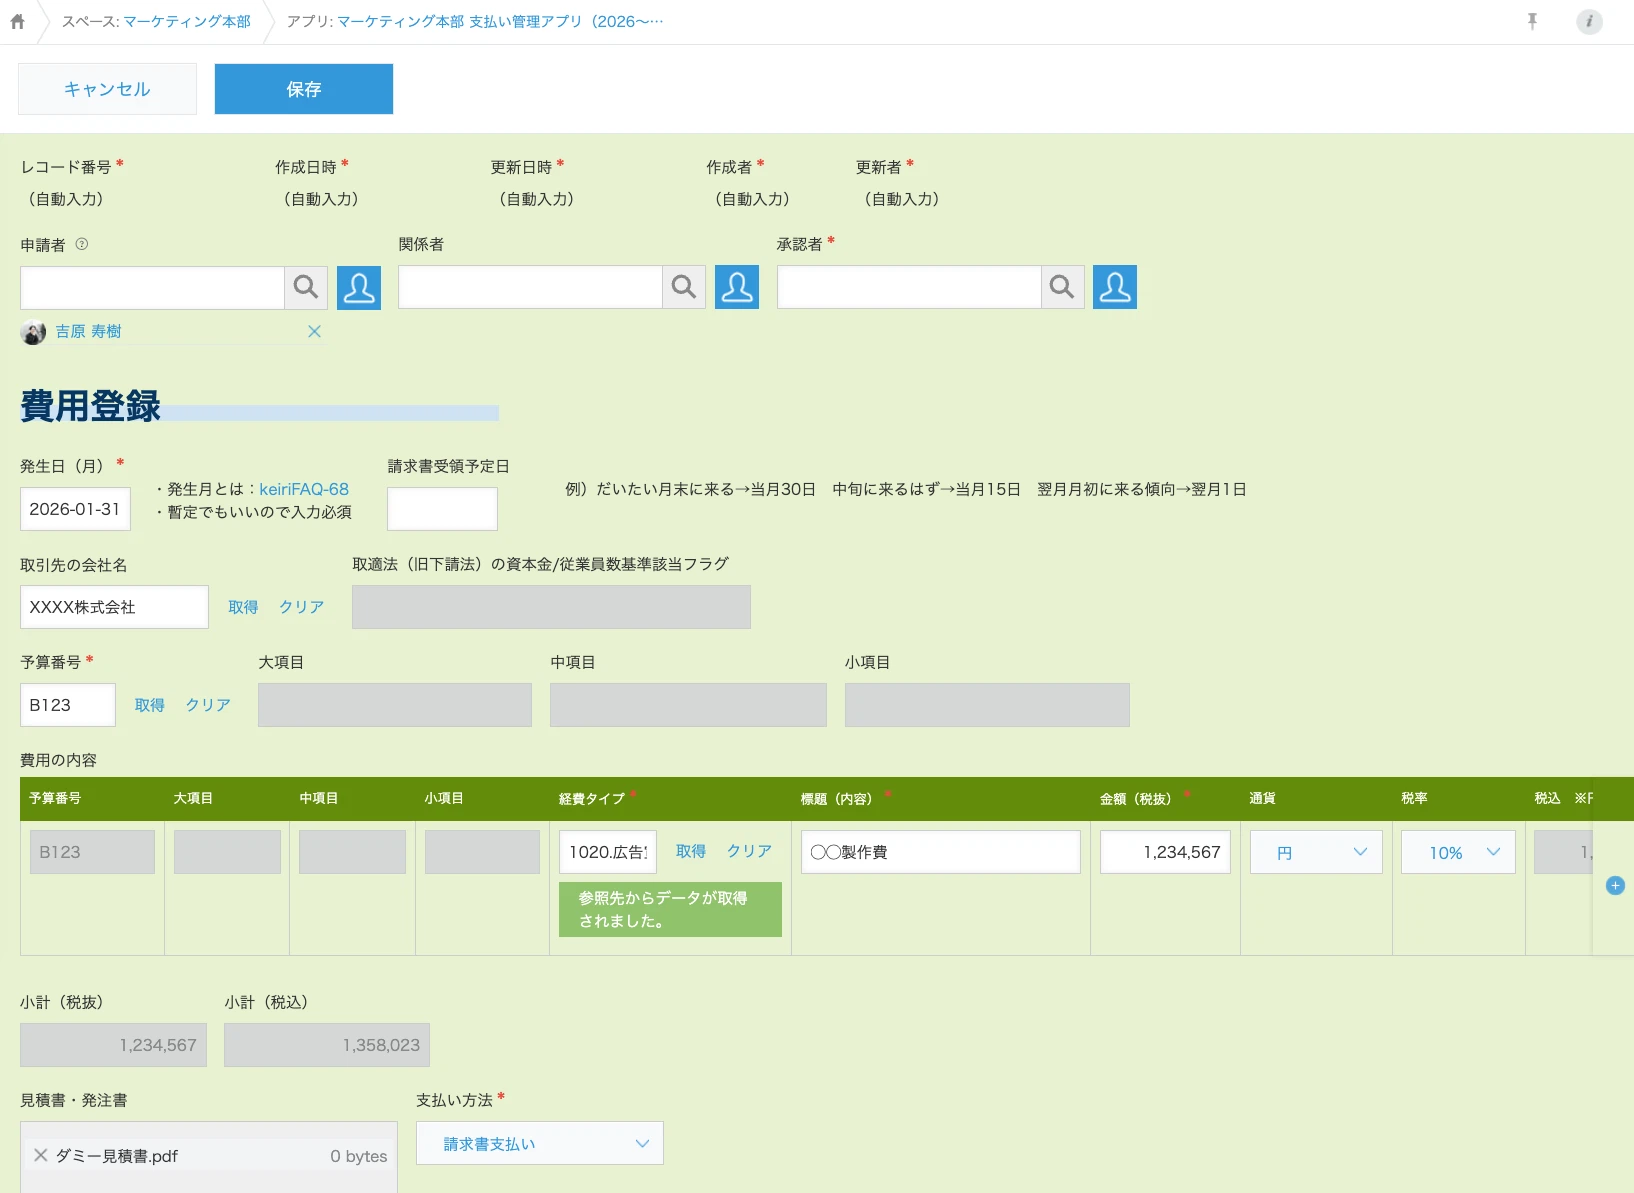Search users for 申請者 field
Viewport: 1634px width, 1193px height.
306,287
